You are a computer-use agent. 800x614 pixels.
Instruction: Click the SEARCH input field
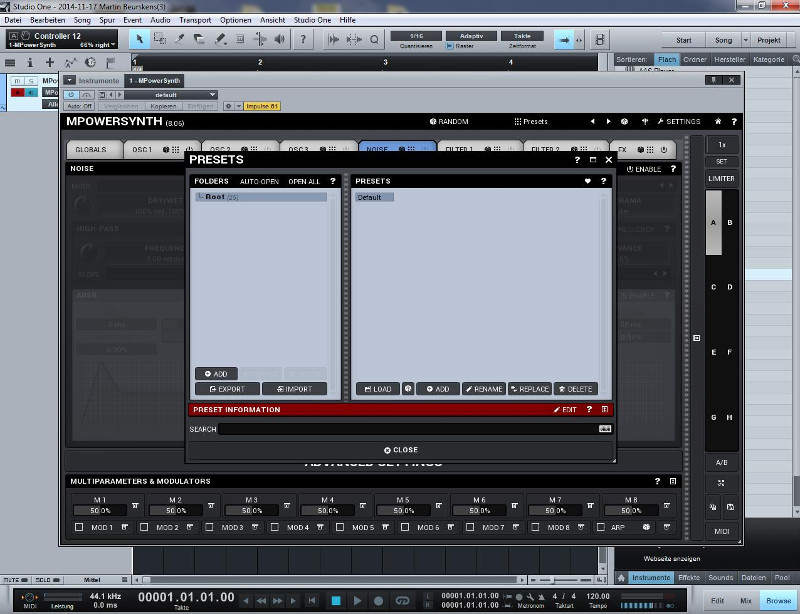[x=408, y=429]
